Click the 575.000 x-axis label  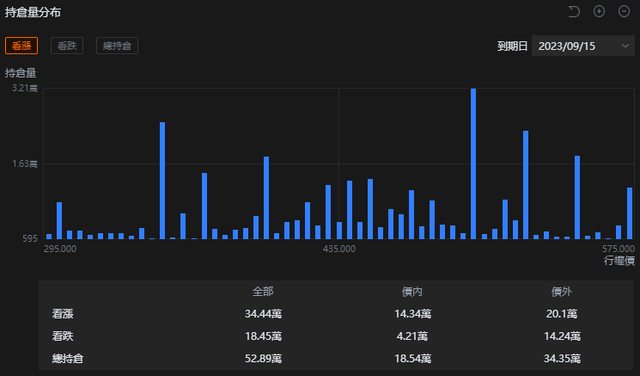[x=618, y=249]
